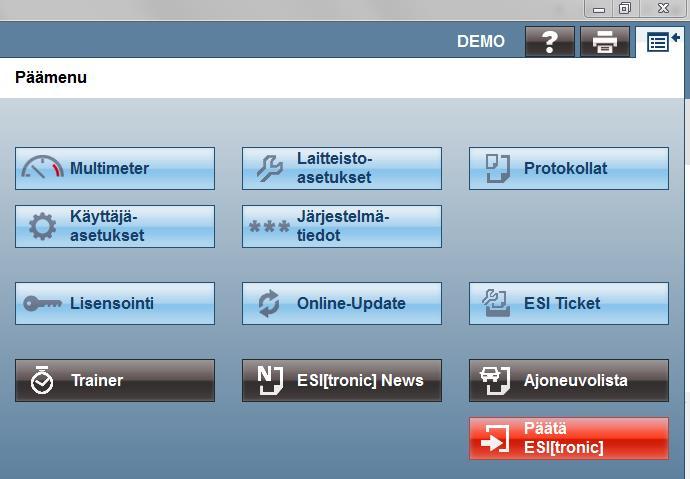Viewport: 690px width, 479px height.
Task: Click Päätä ESI[tronic] to exit
Action: [x=569, y=439]
